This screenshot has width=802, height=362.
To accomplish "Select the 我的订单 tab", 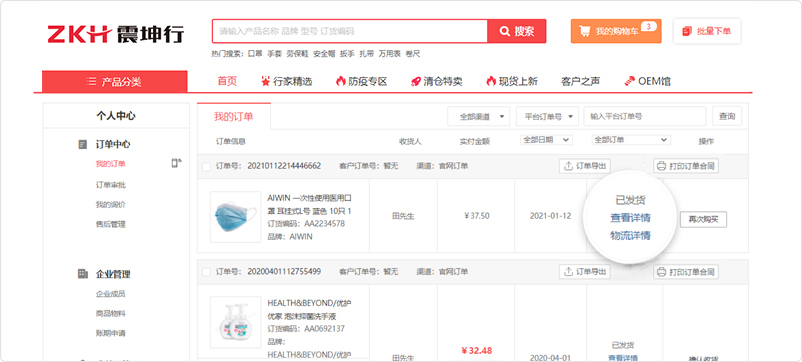I will pos(234,116).
